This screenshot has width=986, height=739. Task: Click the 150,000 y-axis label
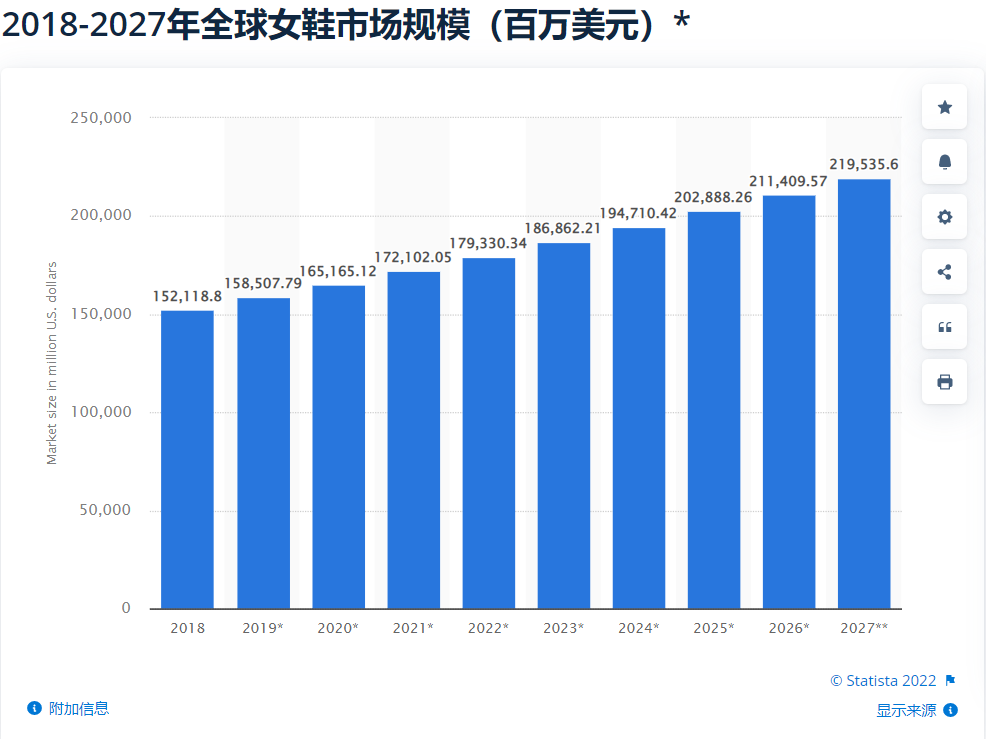[x=101, y=314]
